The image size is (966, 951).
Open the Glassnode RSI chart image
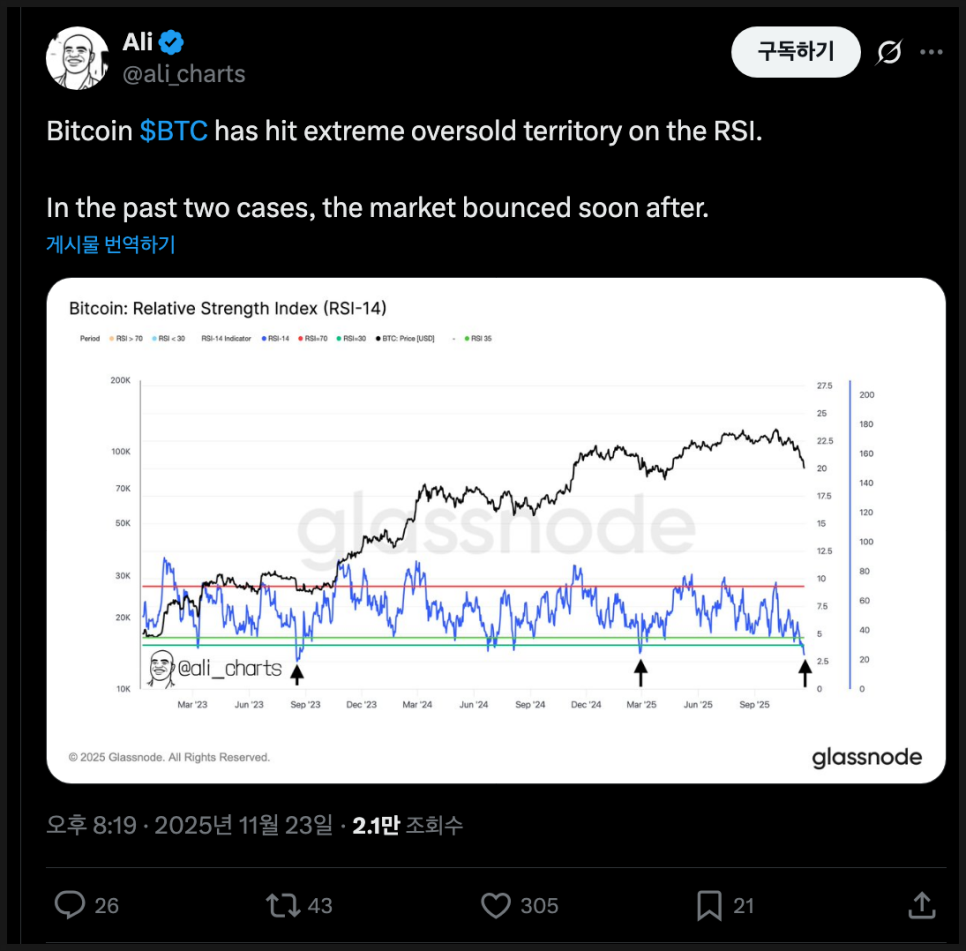495,530
